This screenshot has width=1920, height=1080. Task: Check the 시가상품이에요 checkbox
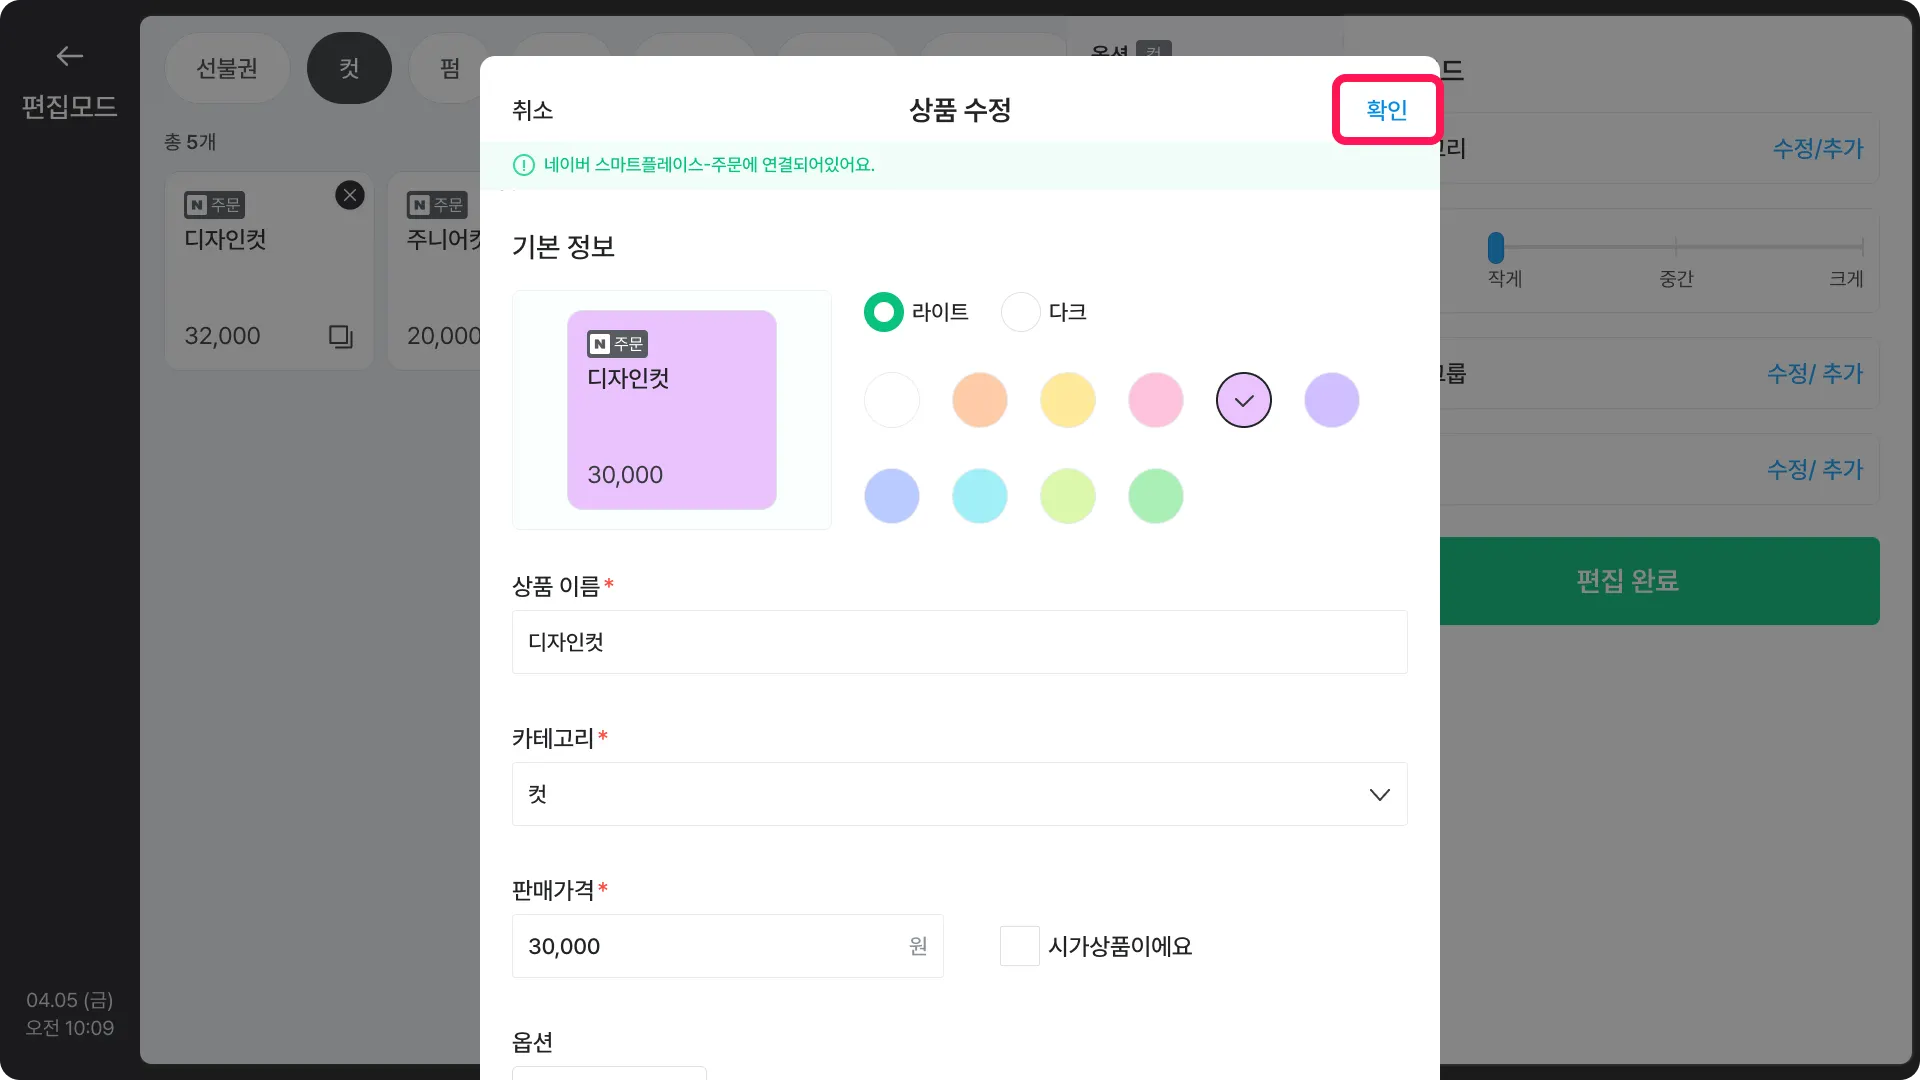click(x=1019, y=946)
